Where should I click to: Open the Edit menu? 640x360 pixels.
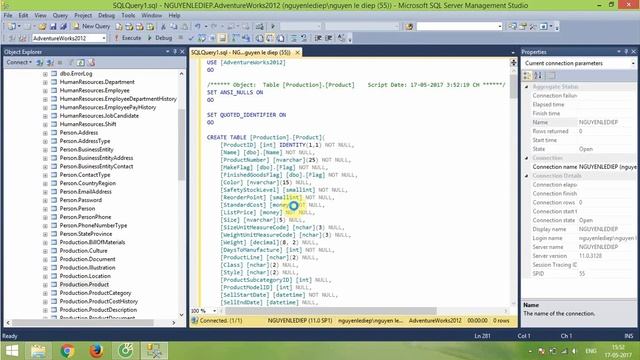pyautogui.click(x=23, y=15)
